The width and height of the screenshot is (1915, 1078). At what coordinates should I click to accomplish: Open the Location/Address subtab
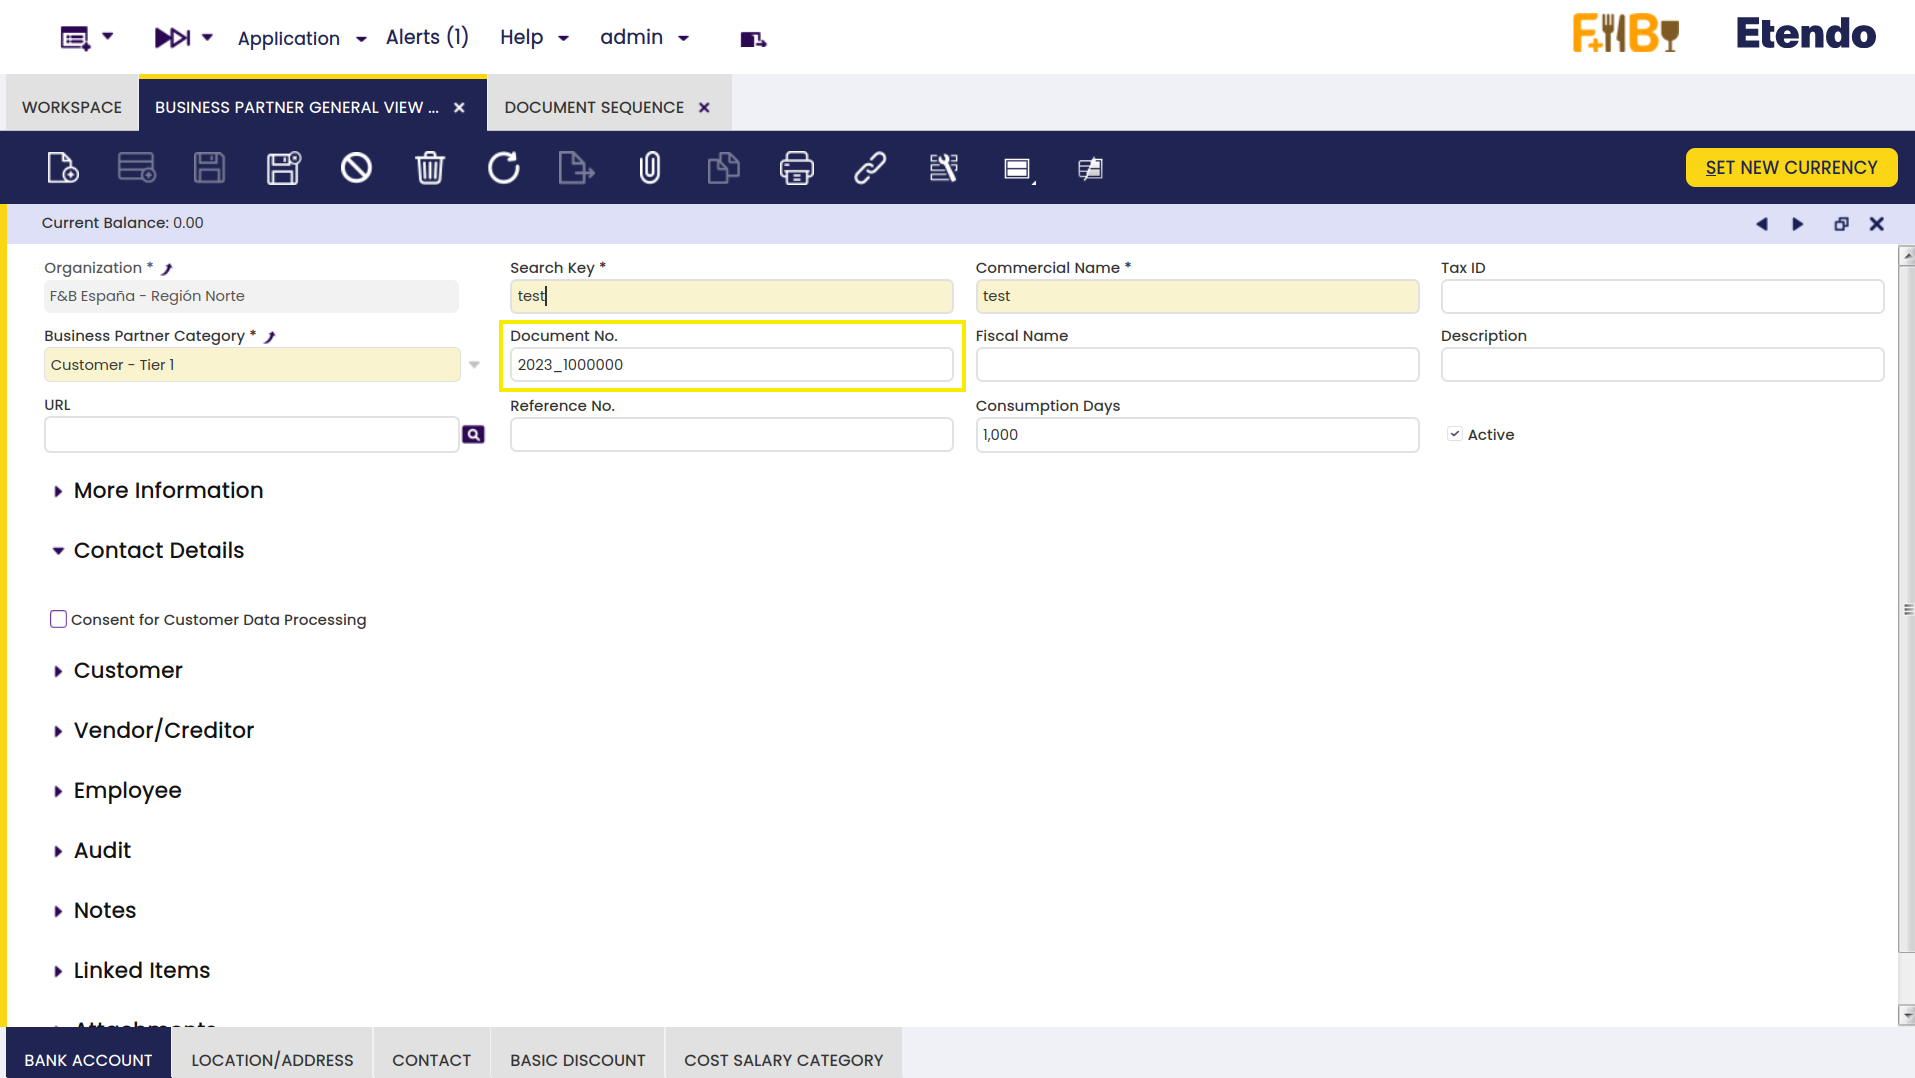(x=272, y=1060)
